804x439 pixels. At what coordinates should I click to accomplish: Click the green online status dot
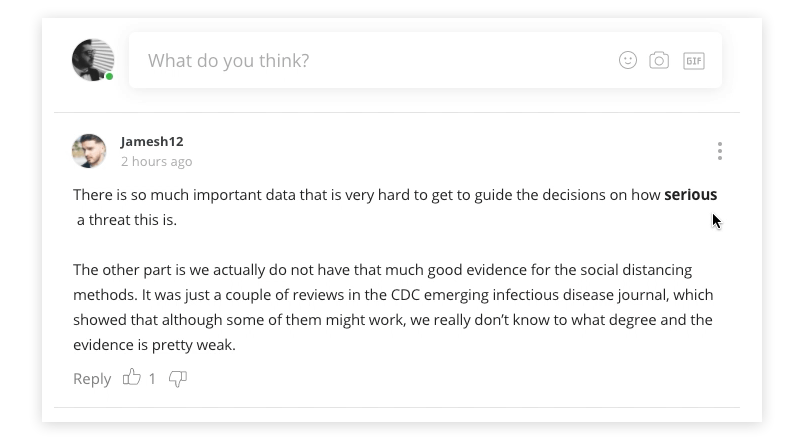click(x=110, y=77)
